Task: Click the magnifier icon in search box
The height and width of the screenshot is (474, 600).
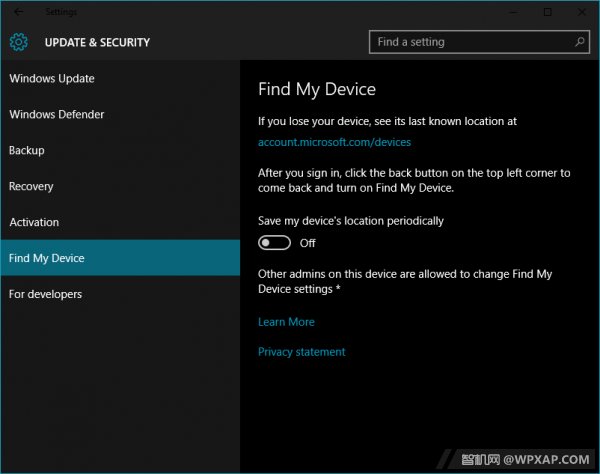Action: (580, 42)
